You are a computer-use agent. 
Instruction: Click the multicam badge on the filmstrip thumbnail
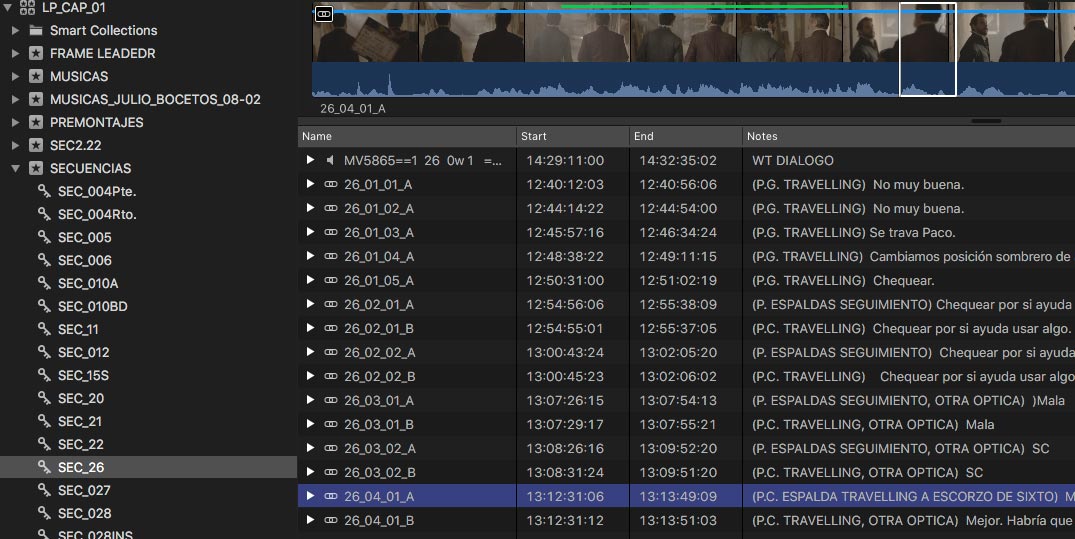click(x=324, y=14)
